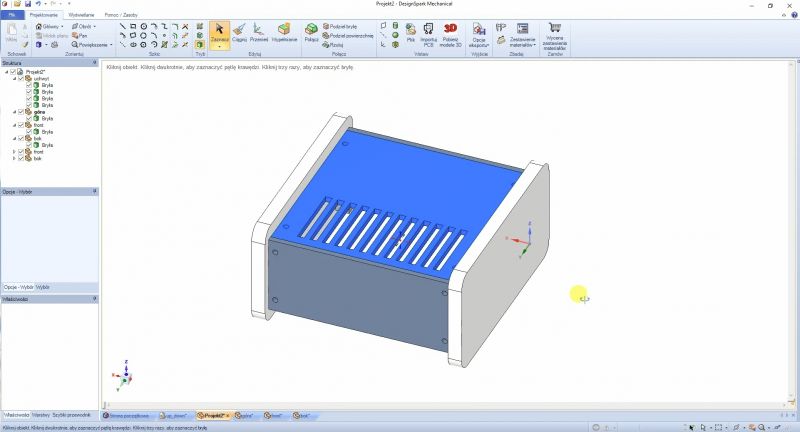Collapse the uchwyt tree node
This screenshot has width=800, height=432.
tap(14, 79)
